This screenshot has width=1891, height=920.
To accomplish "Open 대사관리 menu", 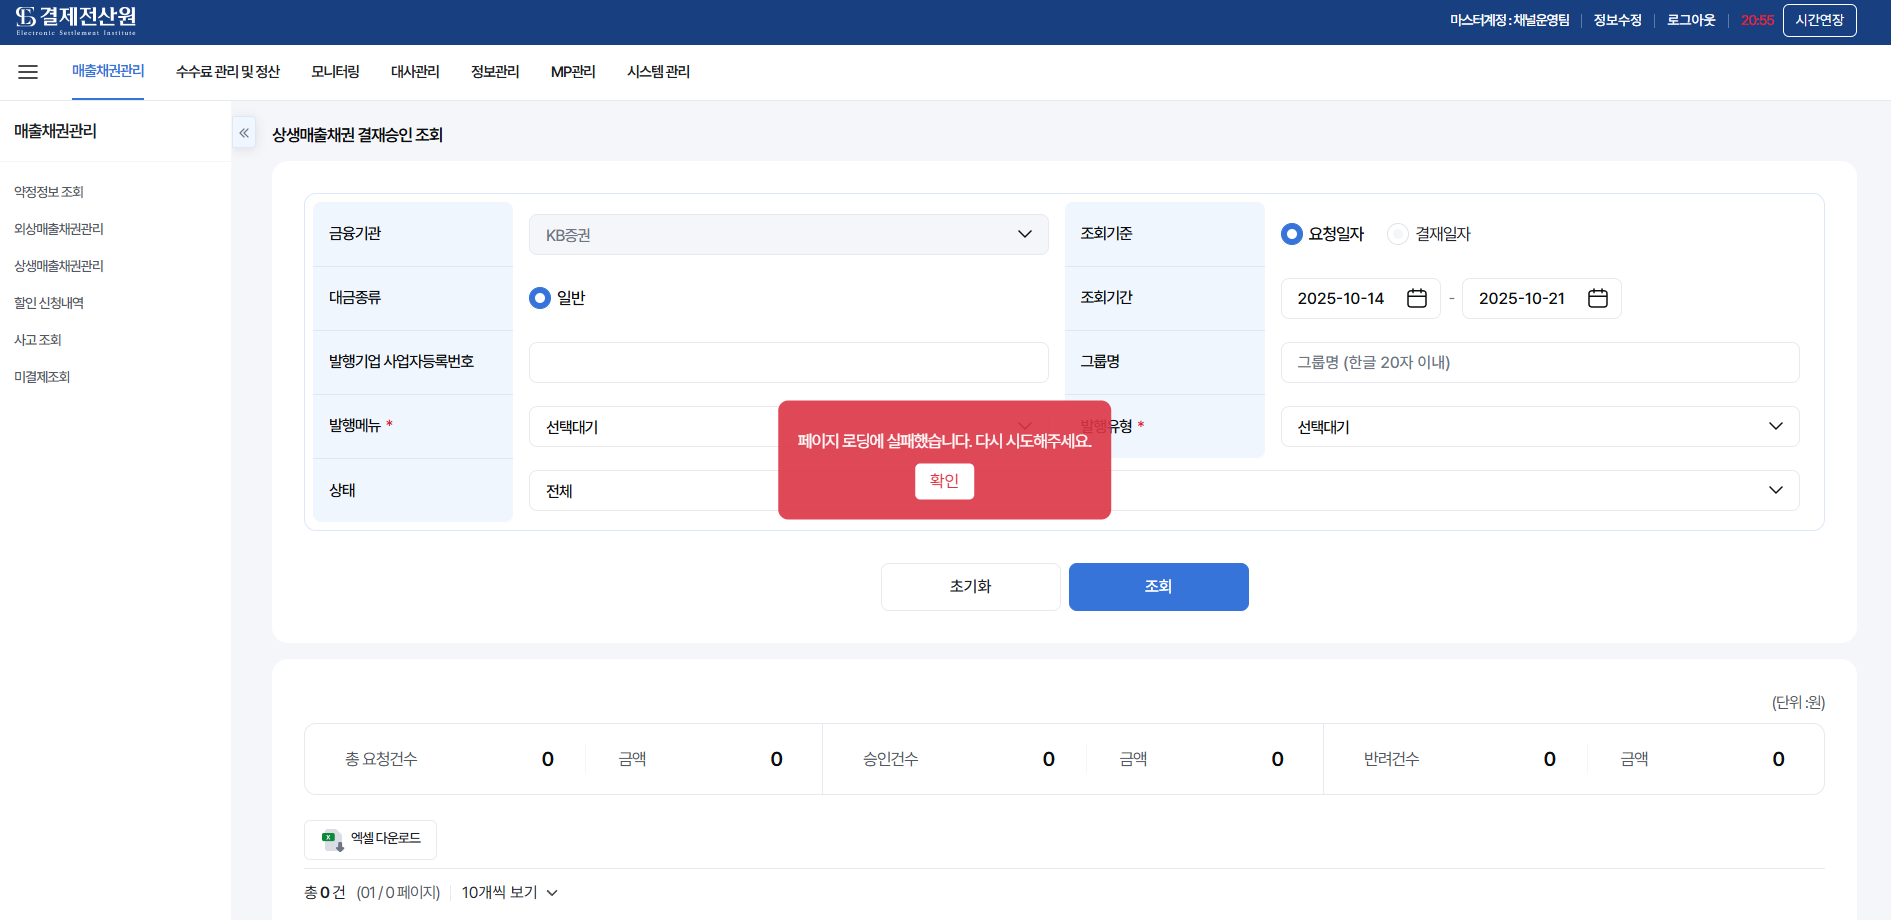I will (415, 72).
